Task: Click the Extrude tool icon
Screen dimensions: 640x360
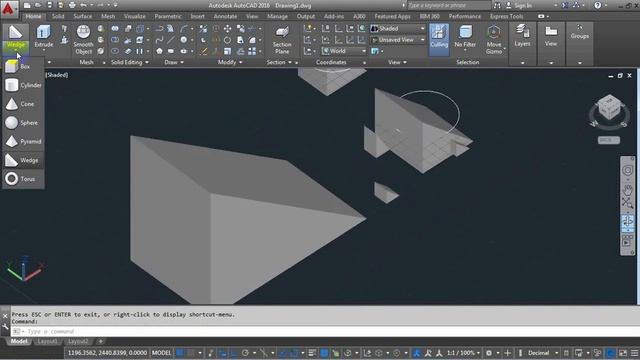Action: pos(43,32)
